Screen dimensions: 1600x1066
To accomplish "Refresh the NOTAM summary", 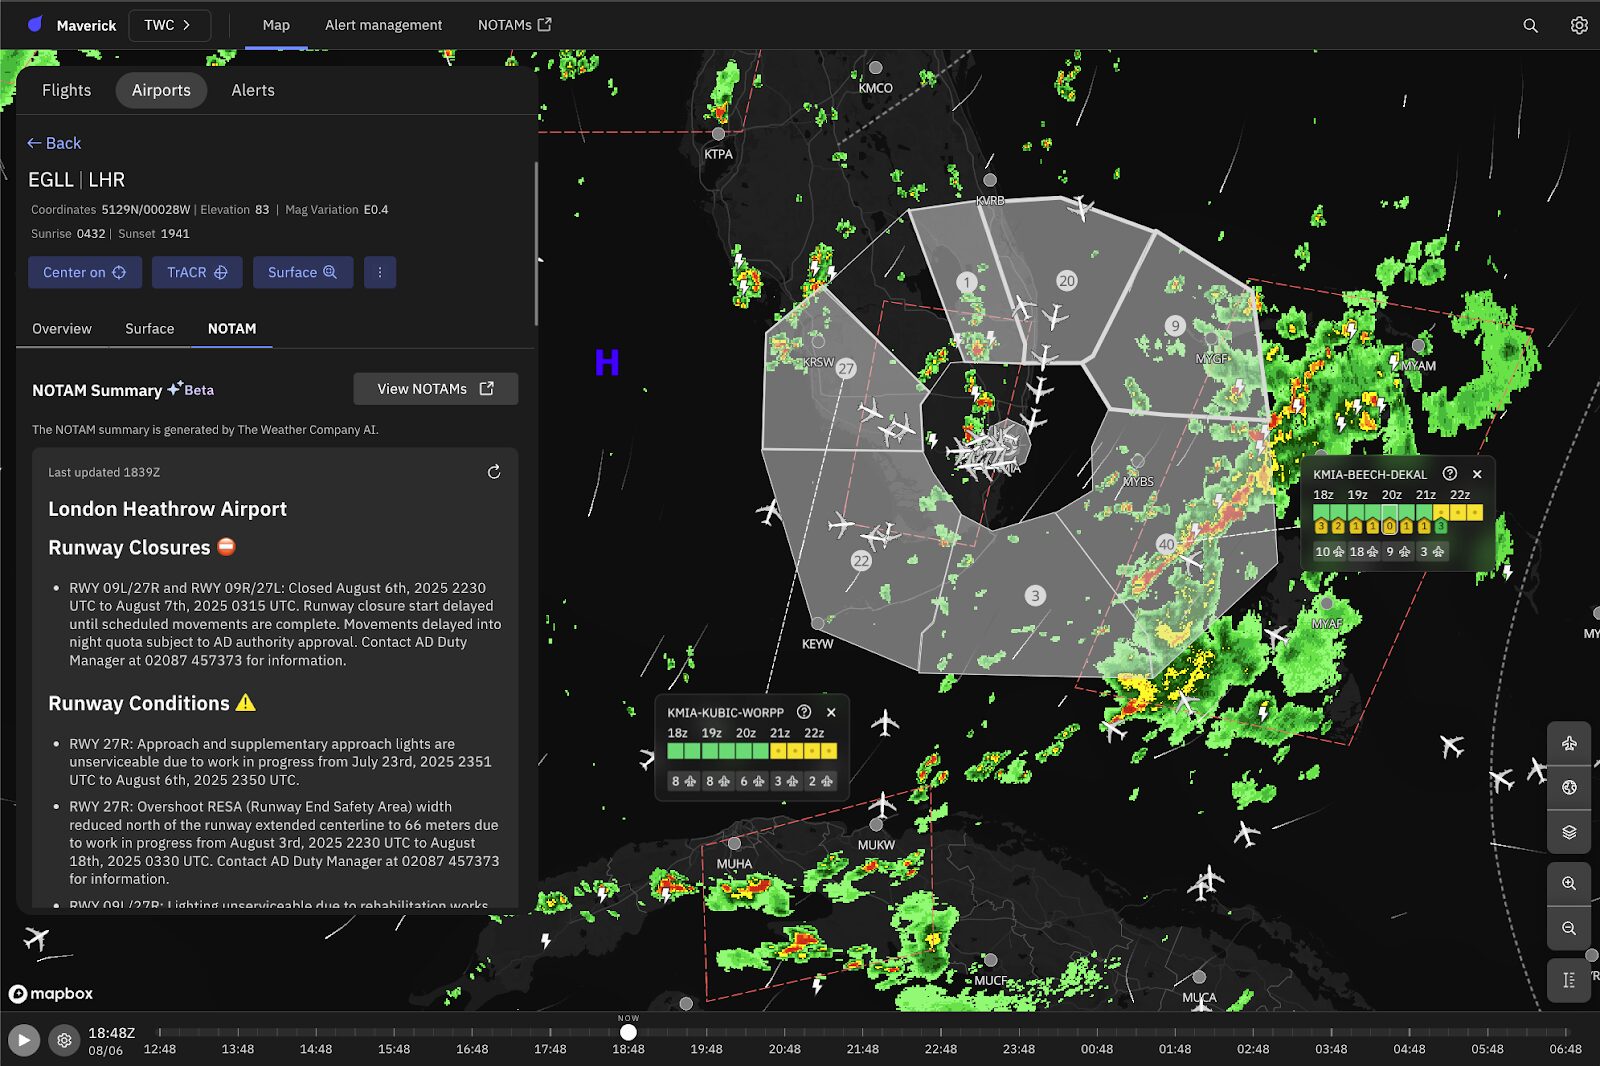I will [494, 472].
